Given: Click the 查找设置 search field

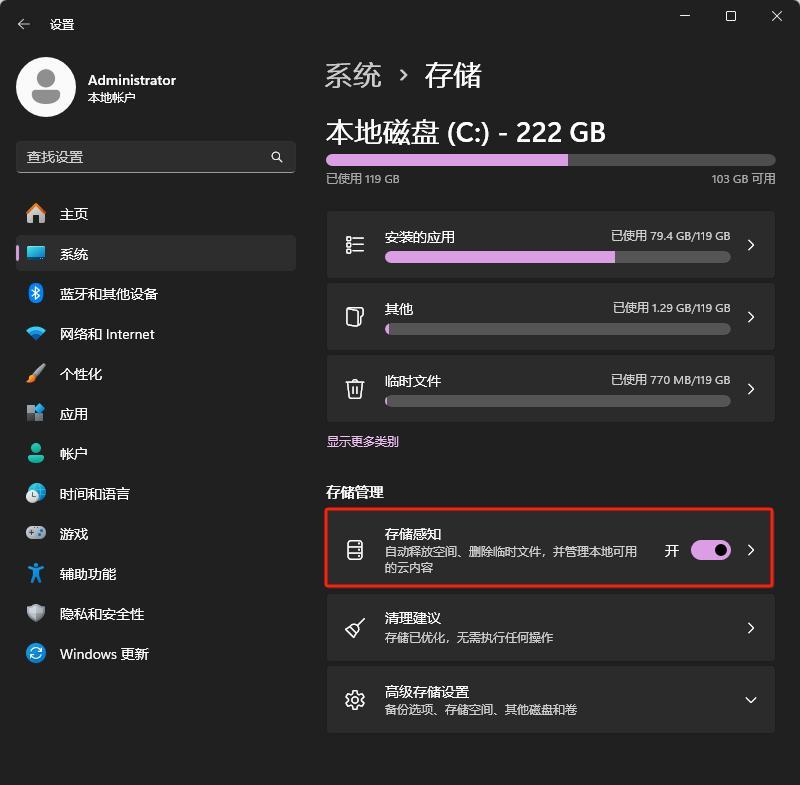Looking at the screenshot, I should tap(140, 157).
